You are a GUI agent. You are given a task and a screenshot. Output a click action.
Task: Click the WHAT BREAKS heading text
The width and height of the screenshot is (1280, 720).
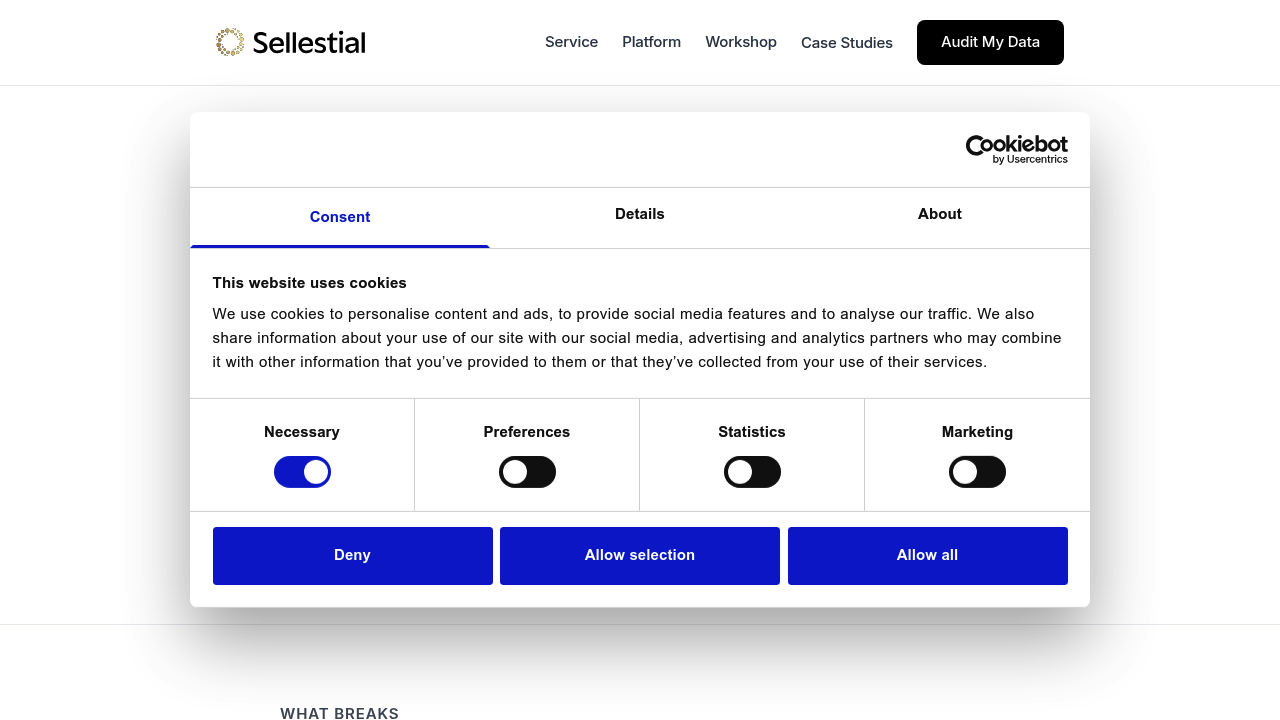pos(339,713)
